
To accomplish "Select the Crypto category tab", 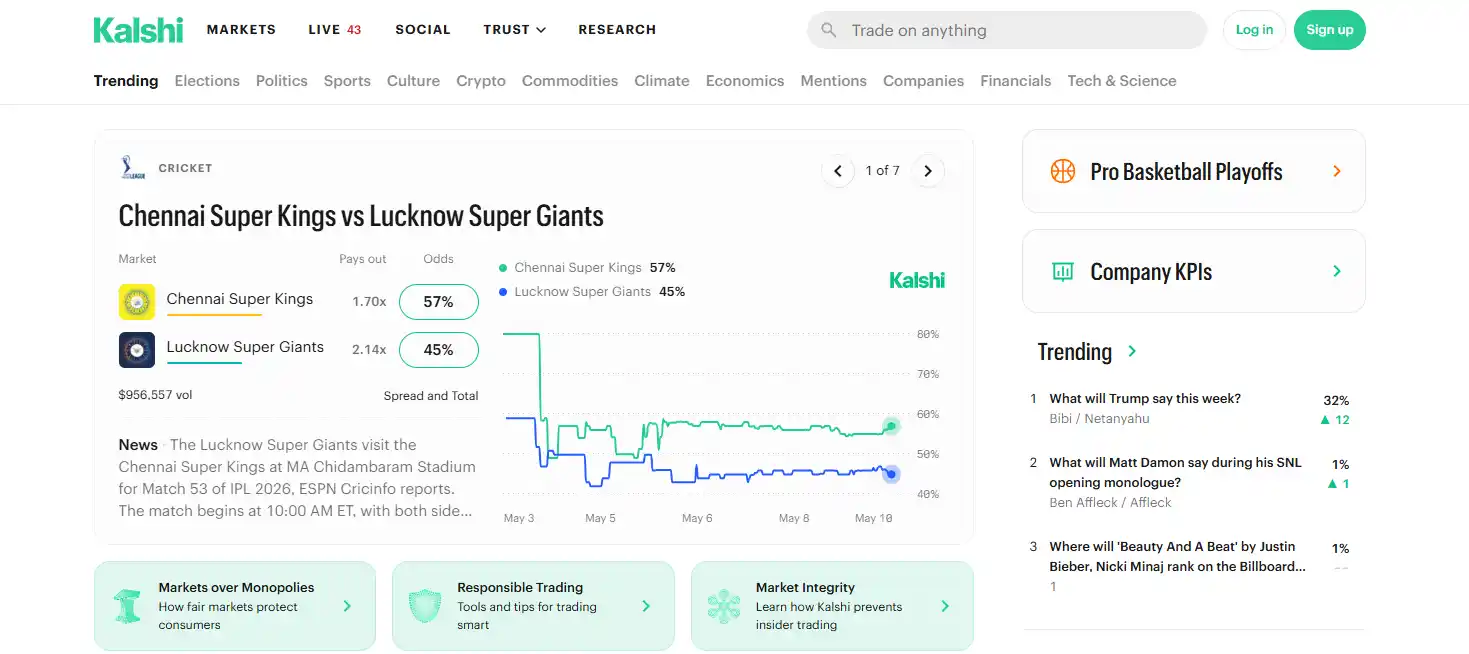I will click(x=481, y=81).
